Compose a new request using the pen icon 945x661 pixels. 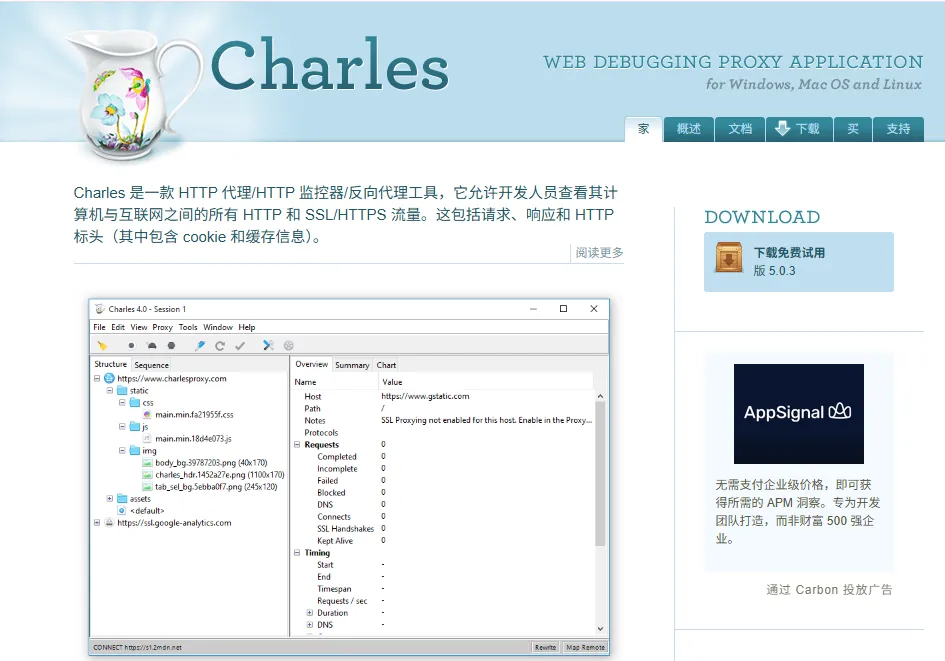coord(199,346)
